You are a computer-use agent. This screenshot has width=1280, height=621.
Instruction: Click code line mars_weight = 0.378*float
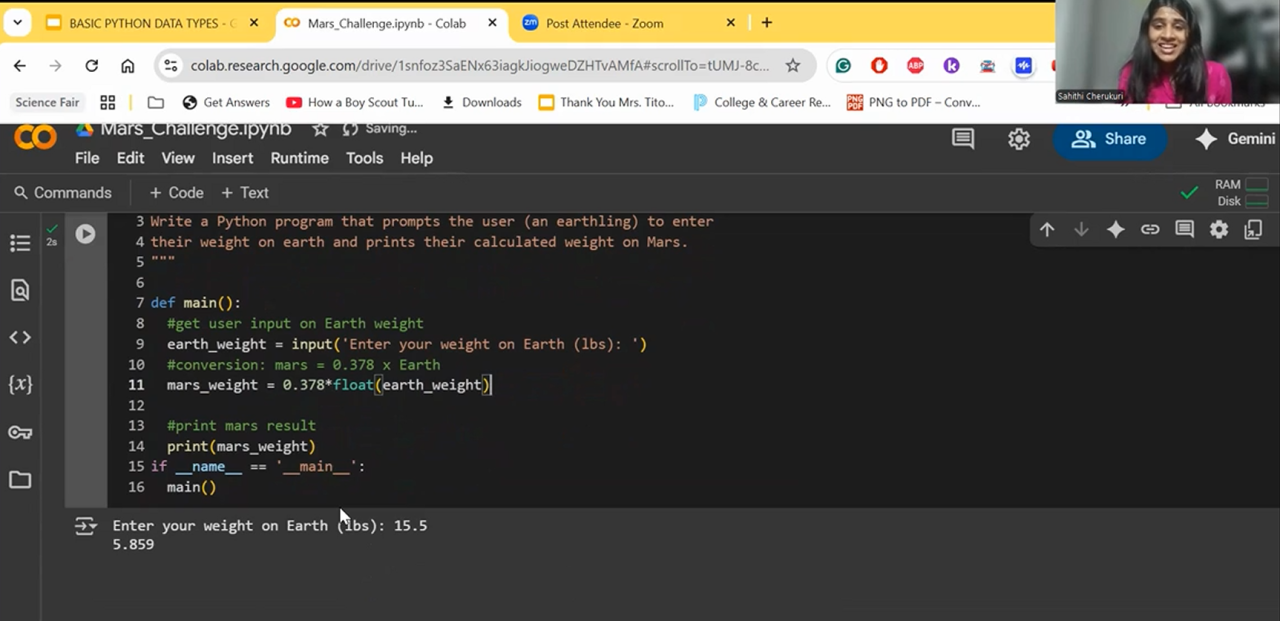(329, 385)
